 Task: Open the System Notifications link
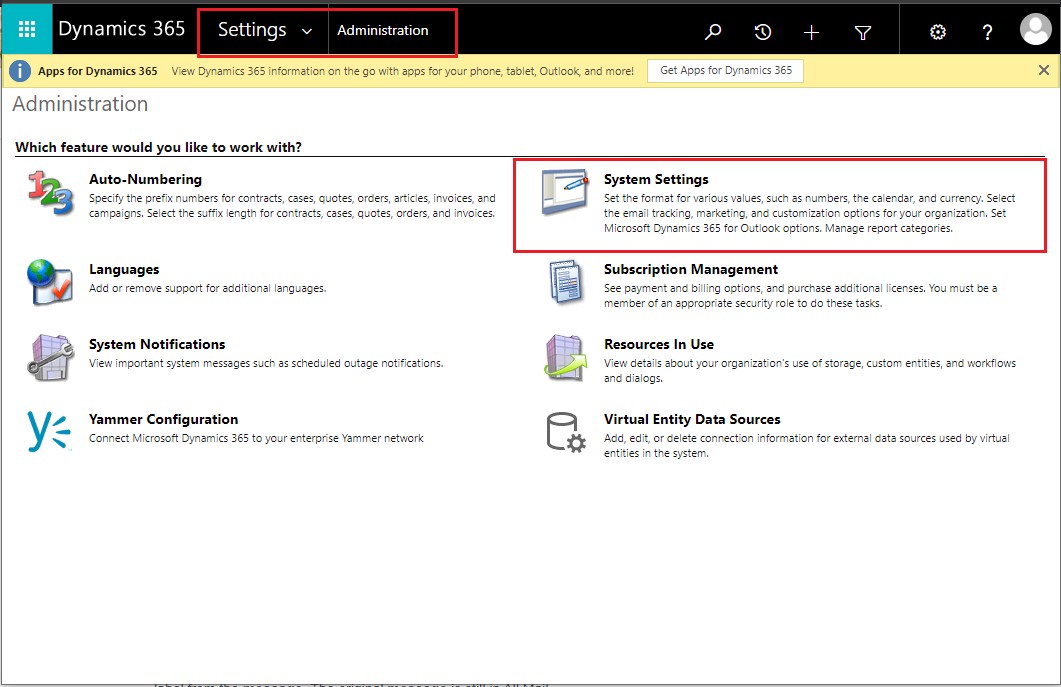(x=157, y=345)
